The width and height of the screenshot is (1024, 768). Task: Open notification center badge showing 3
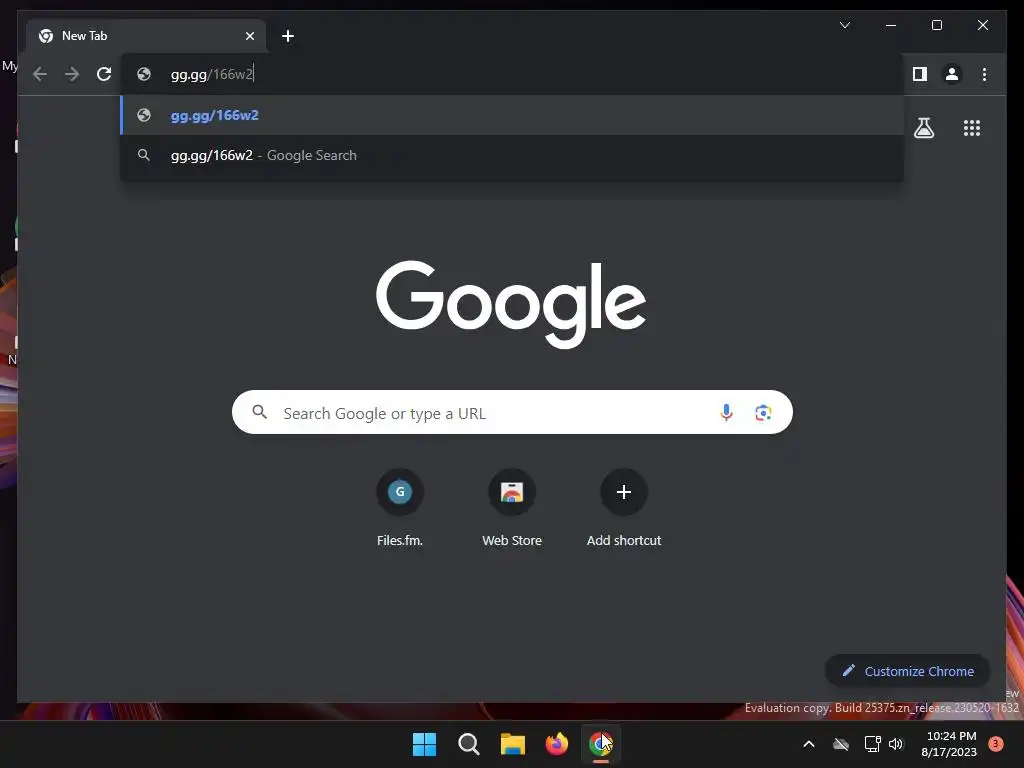pos(995,744)
